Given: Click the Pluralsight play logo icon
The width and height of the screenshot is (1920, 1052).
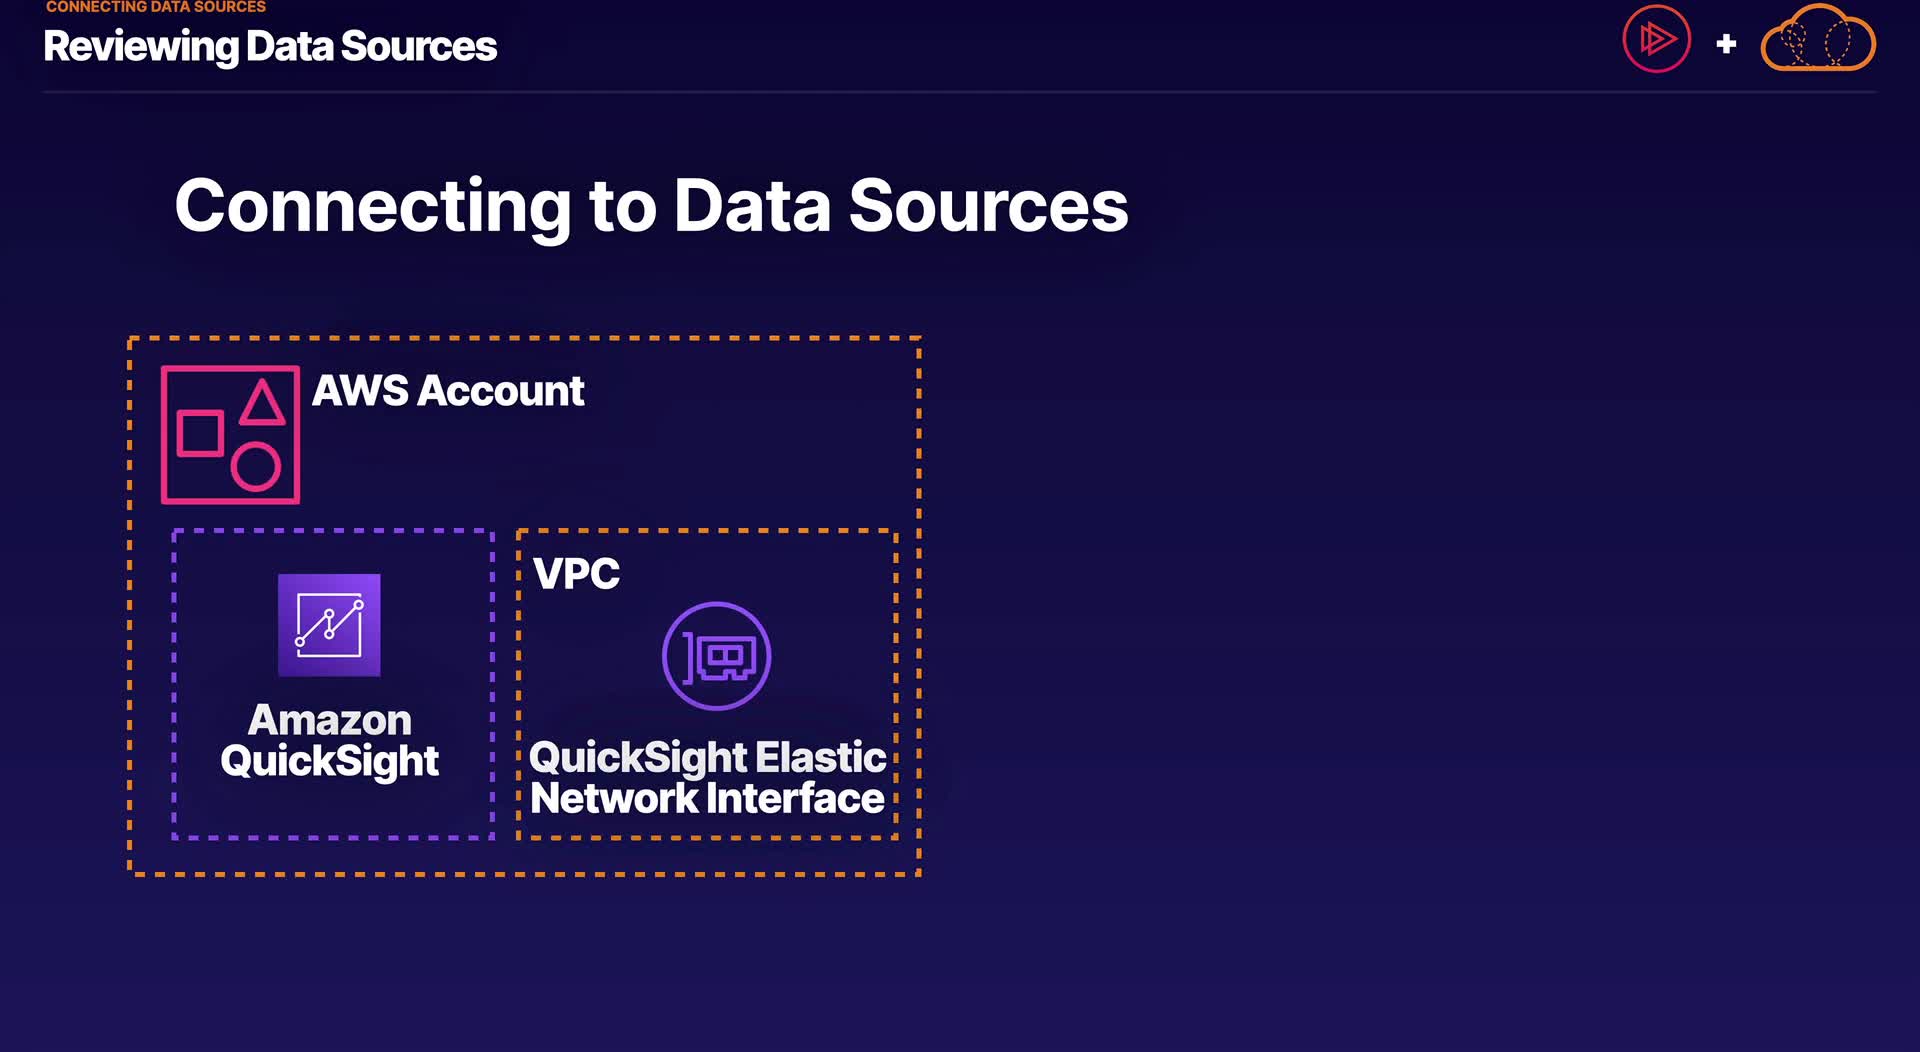Looking at the screenshot, I should click(1656, 40).
